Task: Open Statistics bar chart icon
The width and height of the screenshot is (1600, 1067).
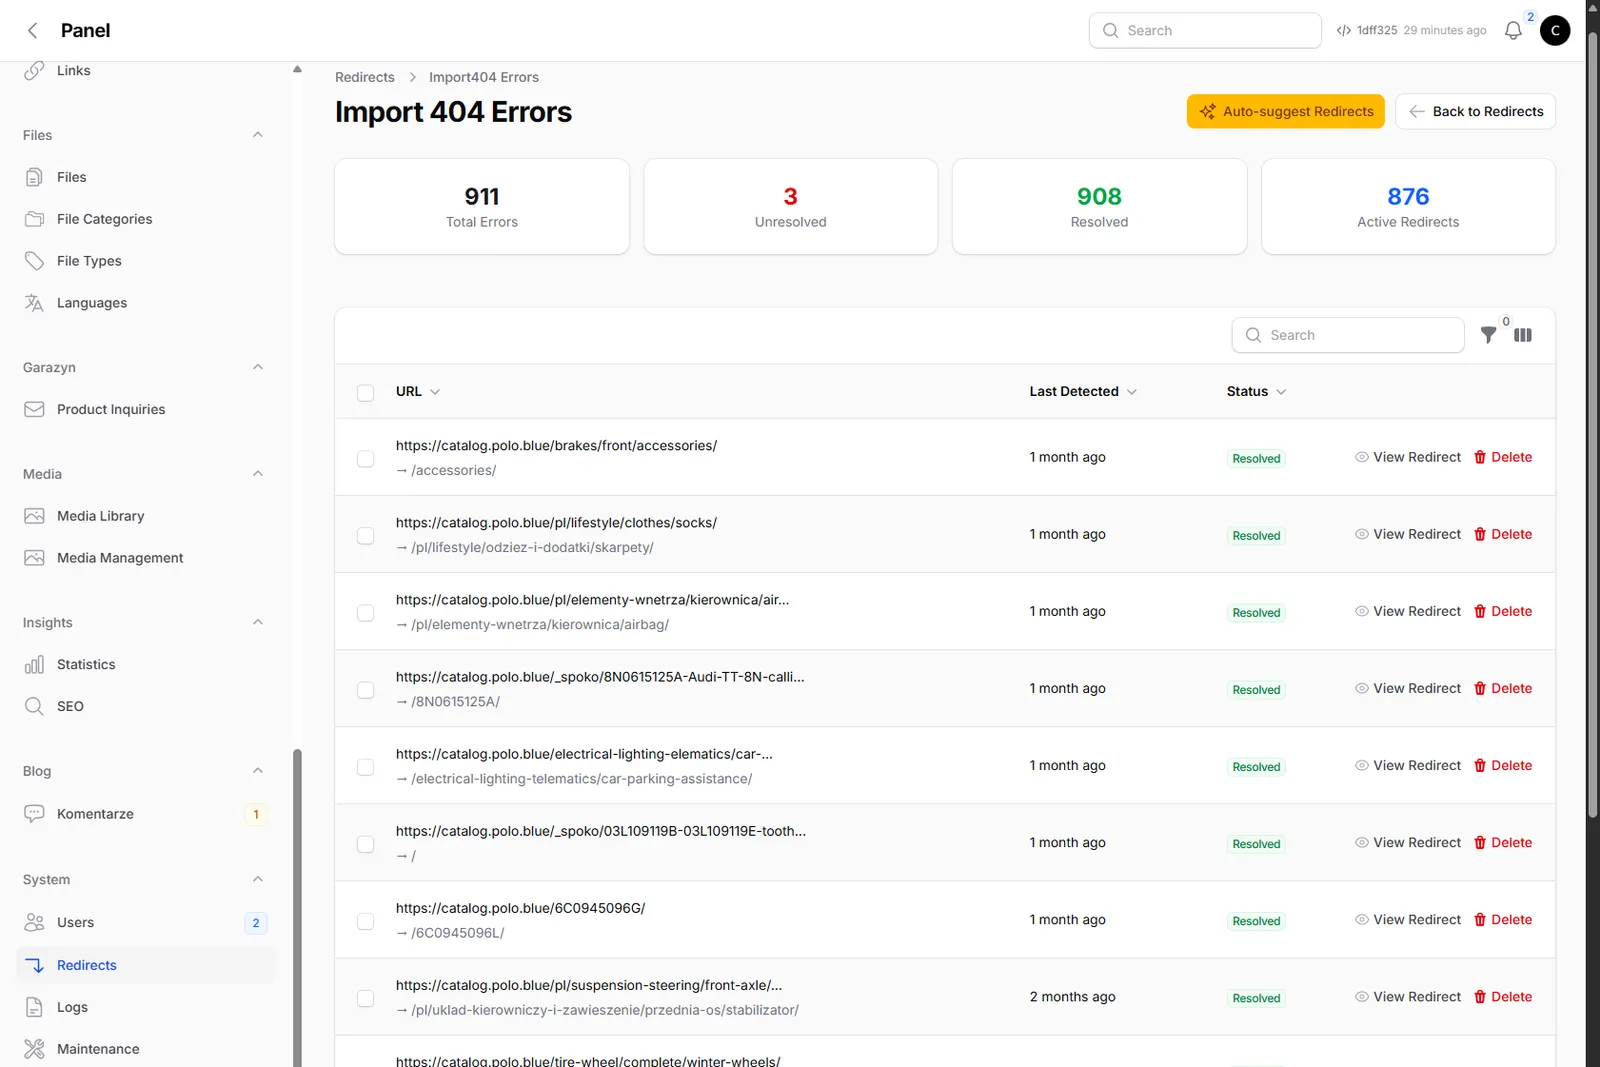Action: click(x=34, y=664)
